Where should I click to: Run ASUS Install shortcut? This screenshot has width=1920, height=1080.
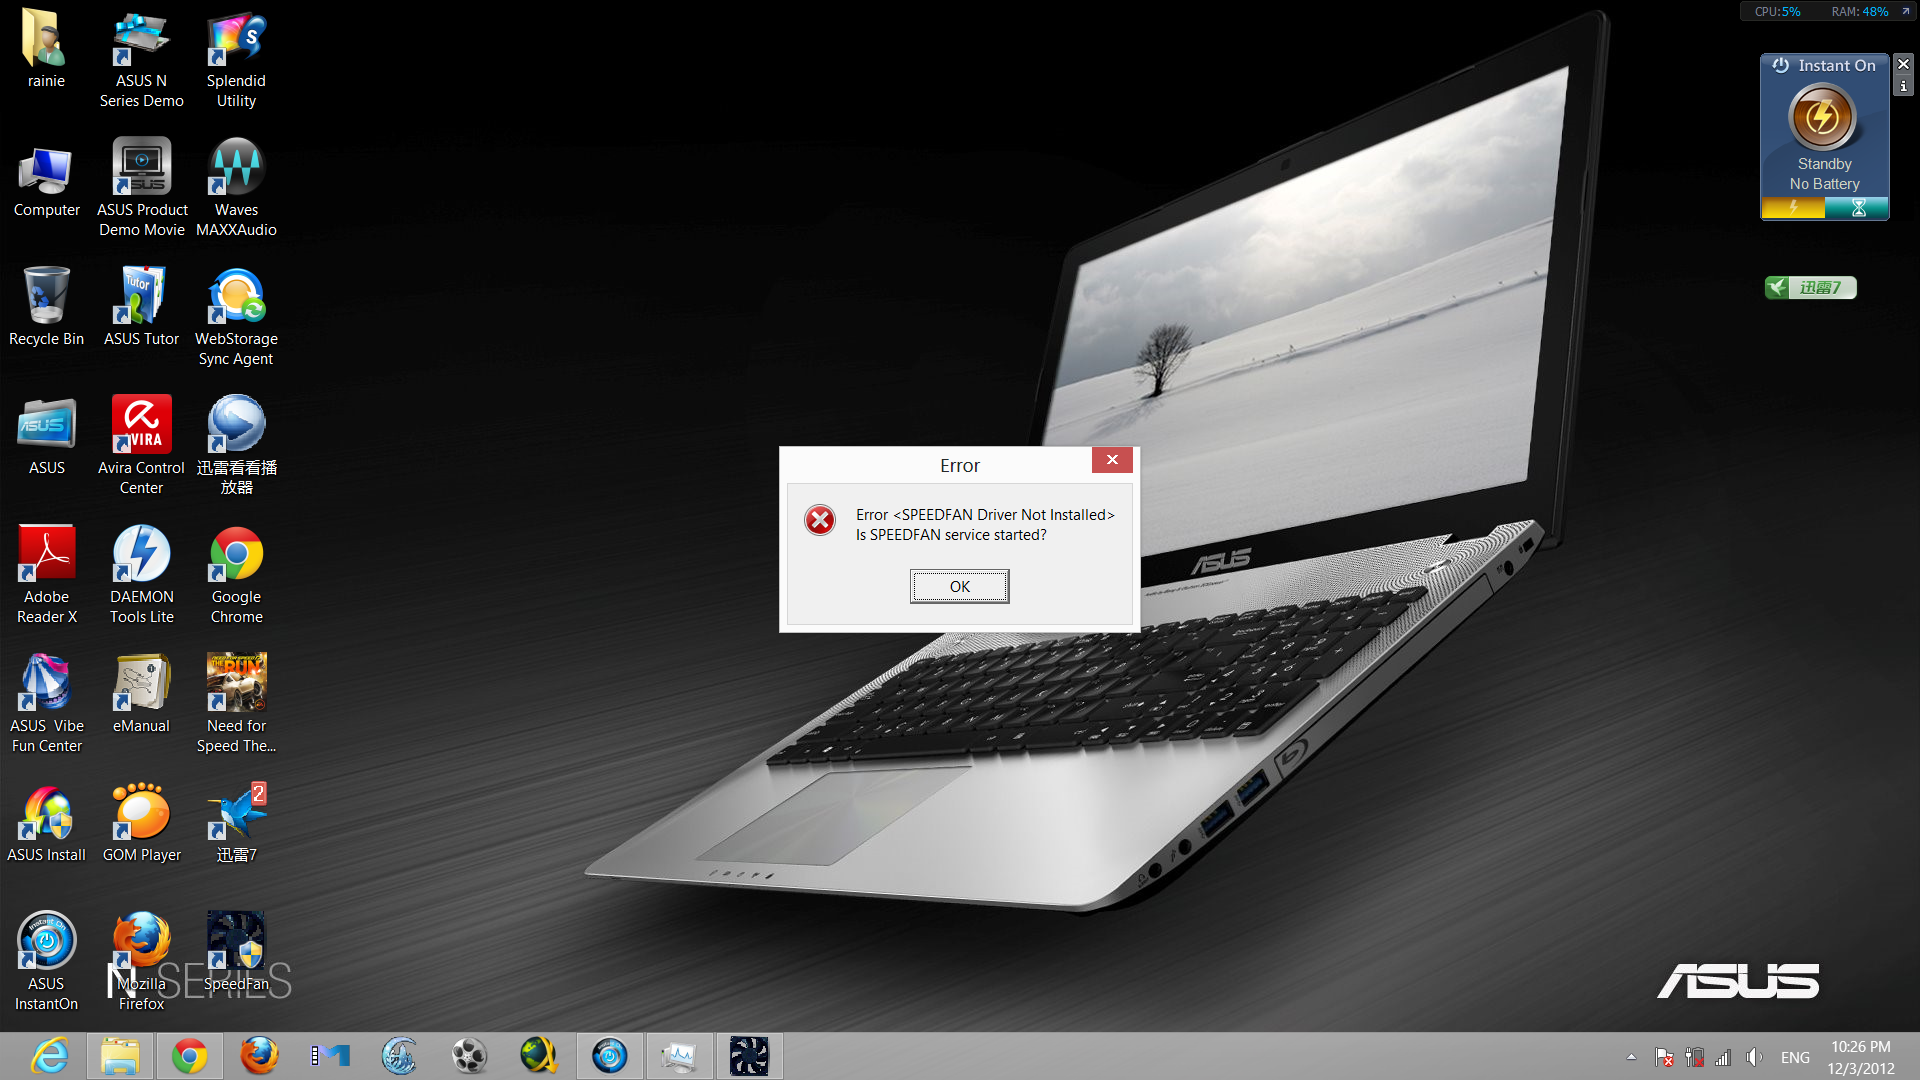[x=46, y=823]
